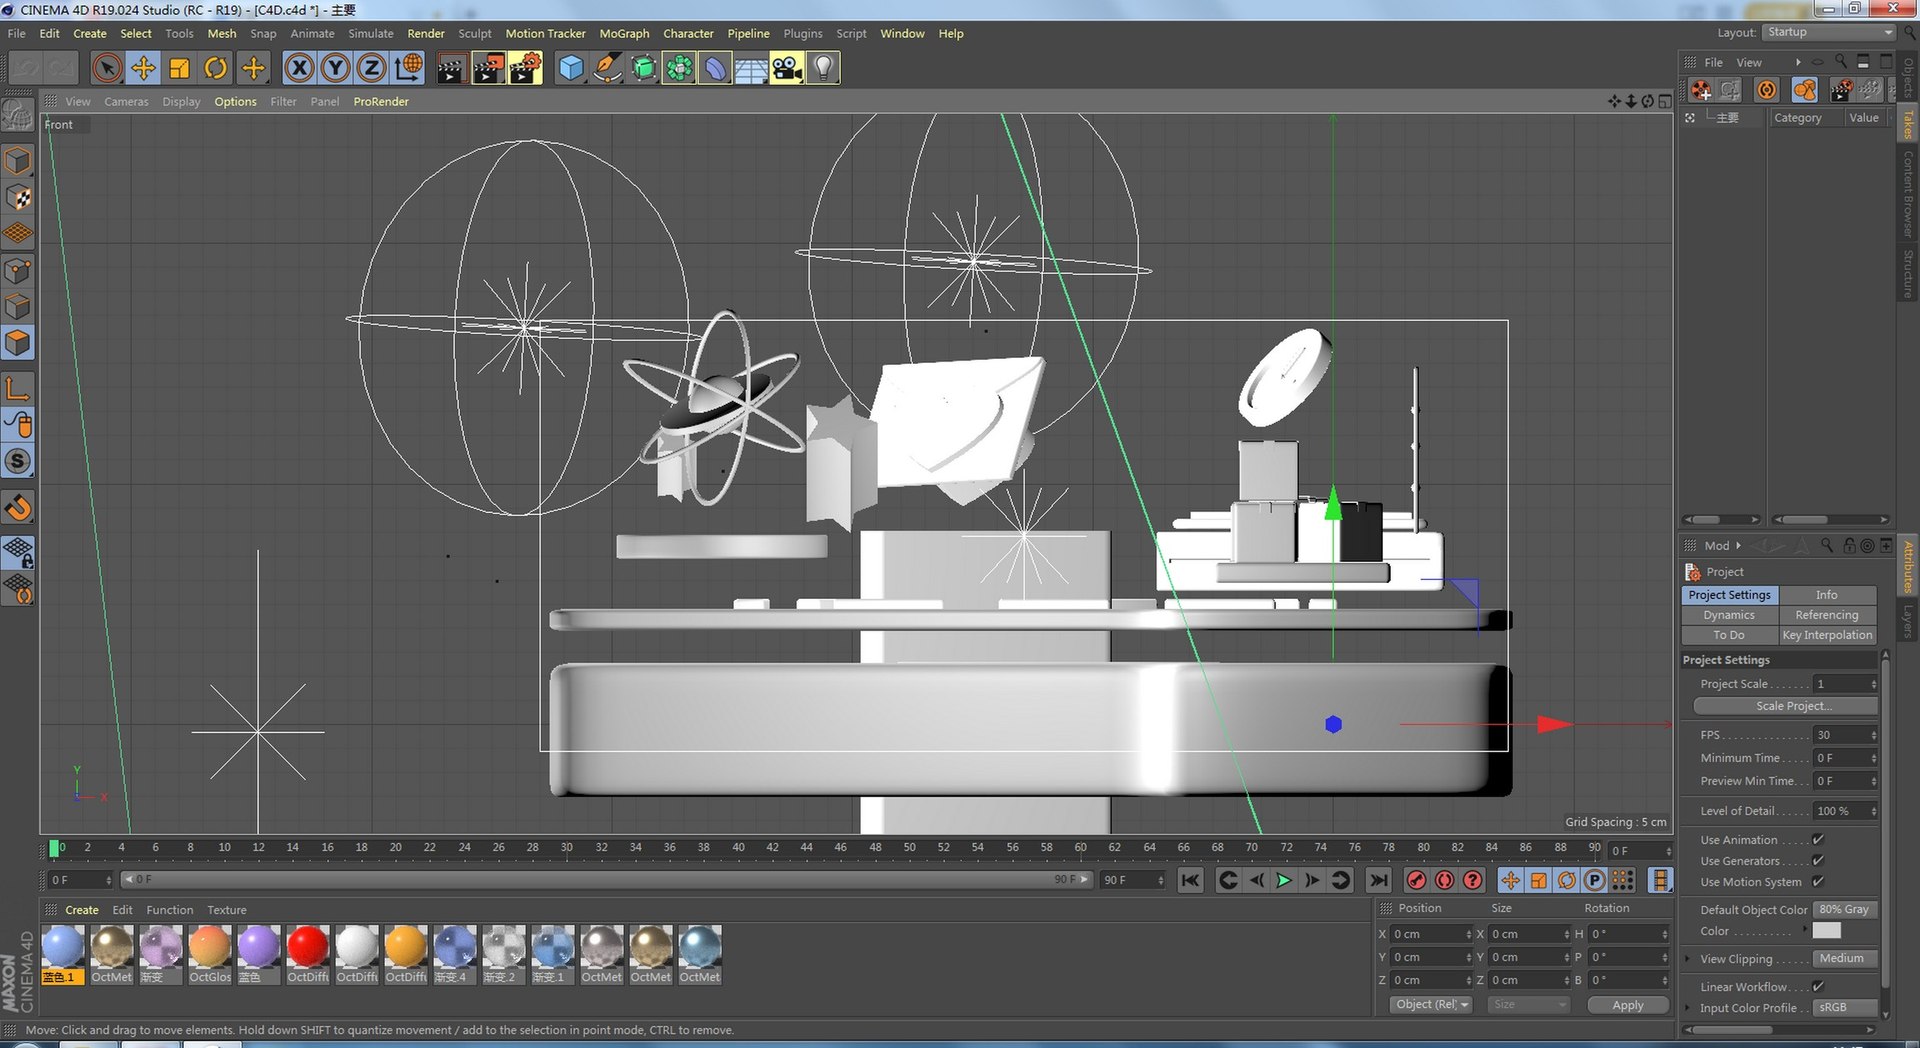Toggle the X-axis lock icon
The width and height of the screenshot is (1920, 1048).
click(x=298, y=68)
